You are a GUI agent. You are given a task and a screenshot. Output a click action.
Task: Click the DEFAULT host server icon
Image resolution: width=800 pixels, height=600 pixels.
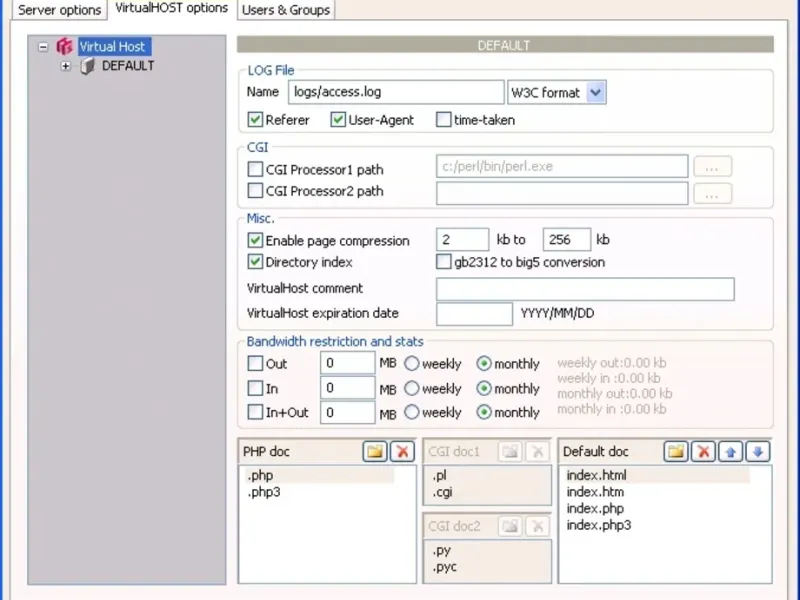88,66
